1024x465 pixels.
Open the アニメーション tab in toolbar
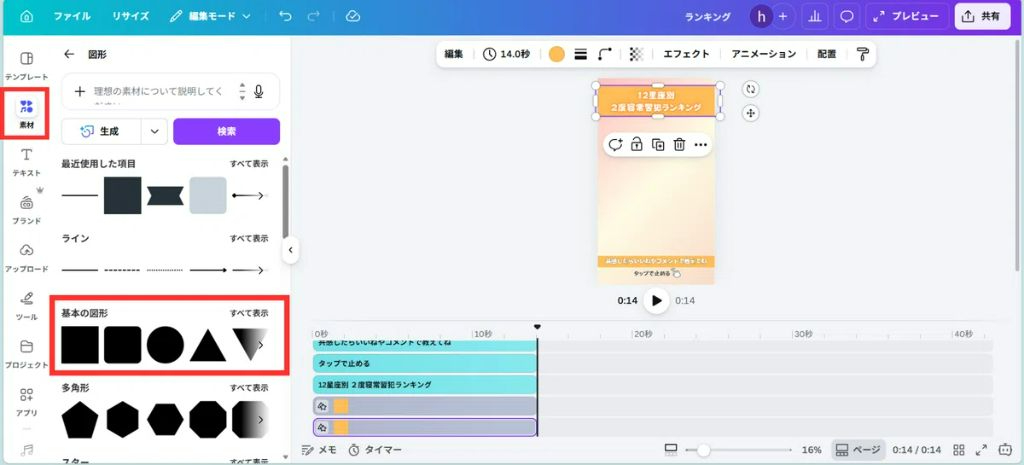[x=763, y=54]
